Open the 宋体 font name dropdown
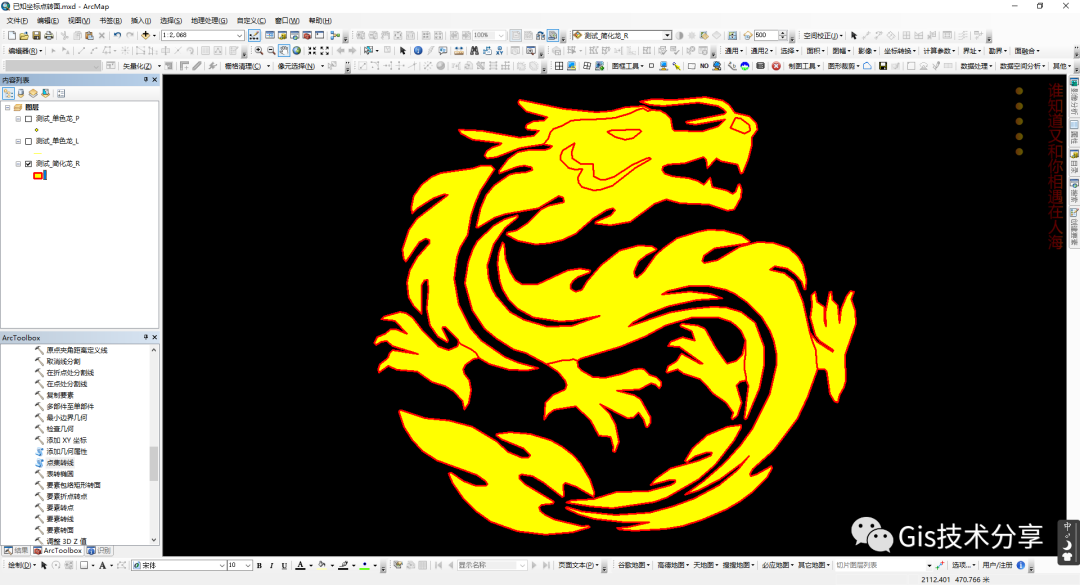Image resolution: width=1080 pixels, height=585 pixels. tap(222, 566)
